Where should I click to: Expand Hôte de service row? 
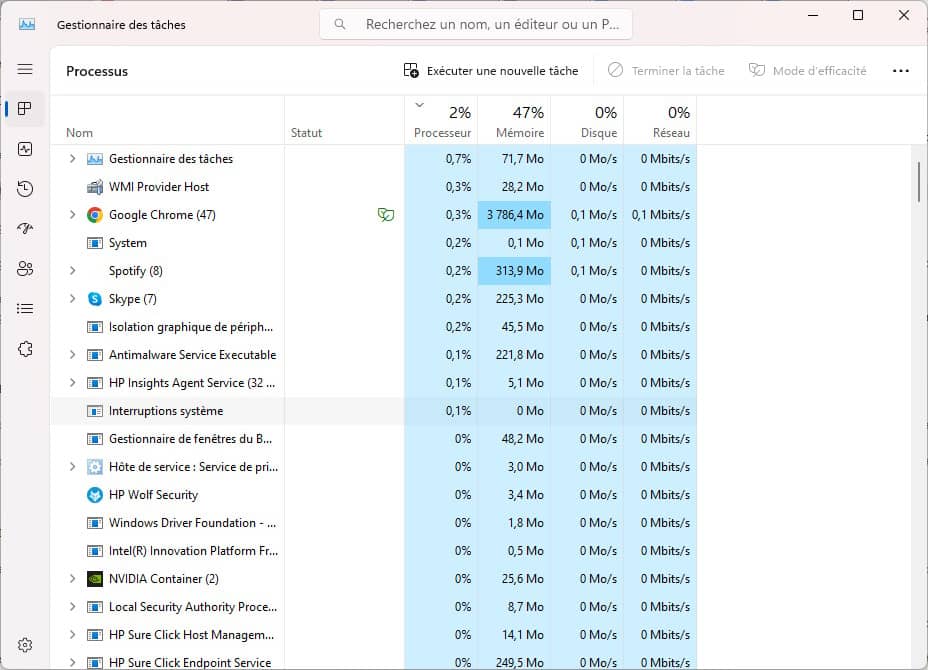click(x=72, y=467)
